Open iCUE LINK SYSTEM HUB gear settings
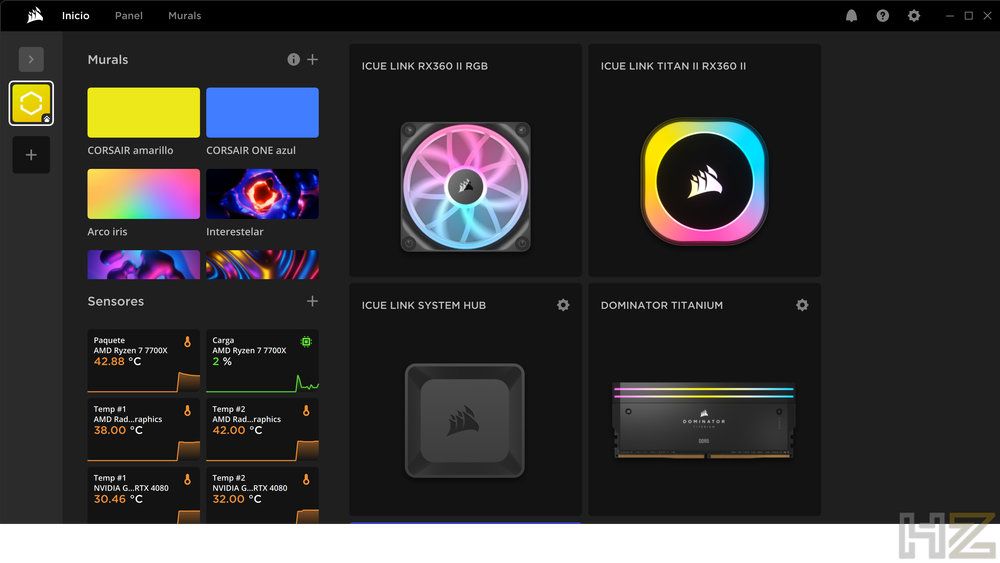1000x563 pixels. coord(563,305)
